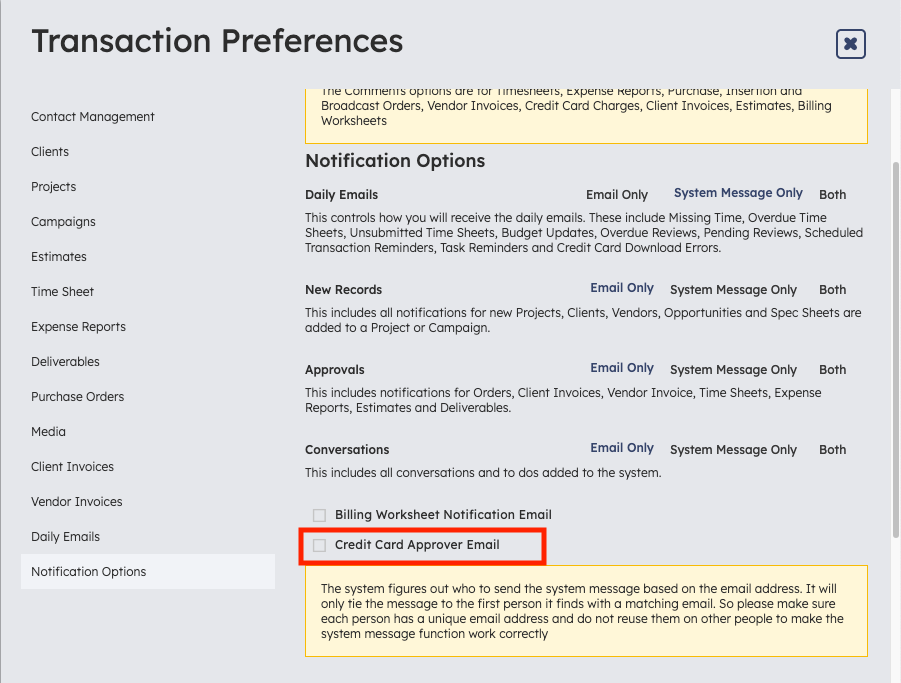Close the Transaction Preferences dialog
901x683 pixels.
pos(850,44)
